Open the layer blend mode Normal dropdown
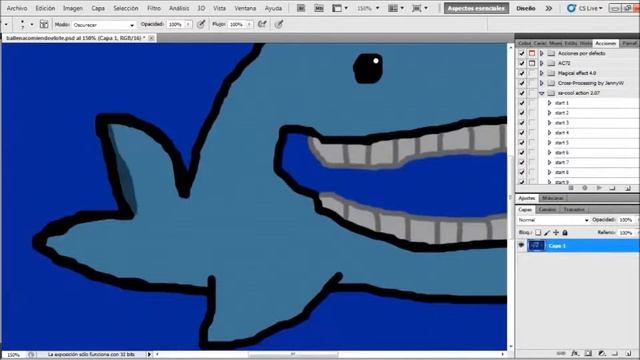Screen dimensions: 640x360 click(553, 220)
